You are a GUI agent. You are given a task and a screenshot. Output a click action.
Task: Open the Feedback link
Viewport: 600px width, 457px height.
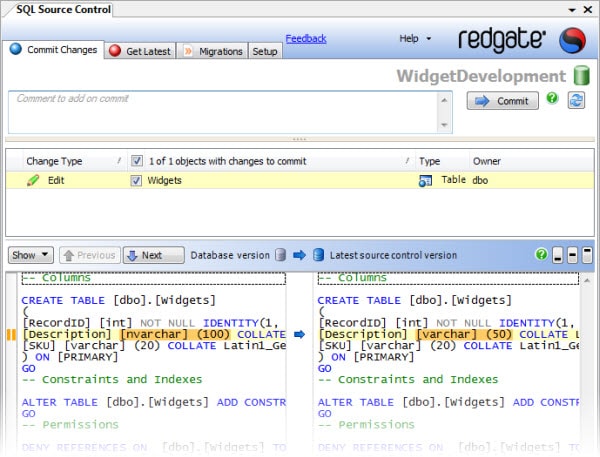click(x=306, y=39)
